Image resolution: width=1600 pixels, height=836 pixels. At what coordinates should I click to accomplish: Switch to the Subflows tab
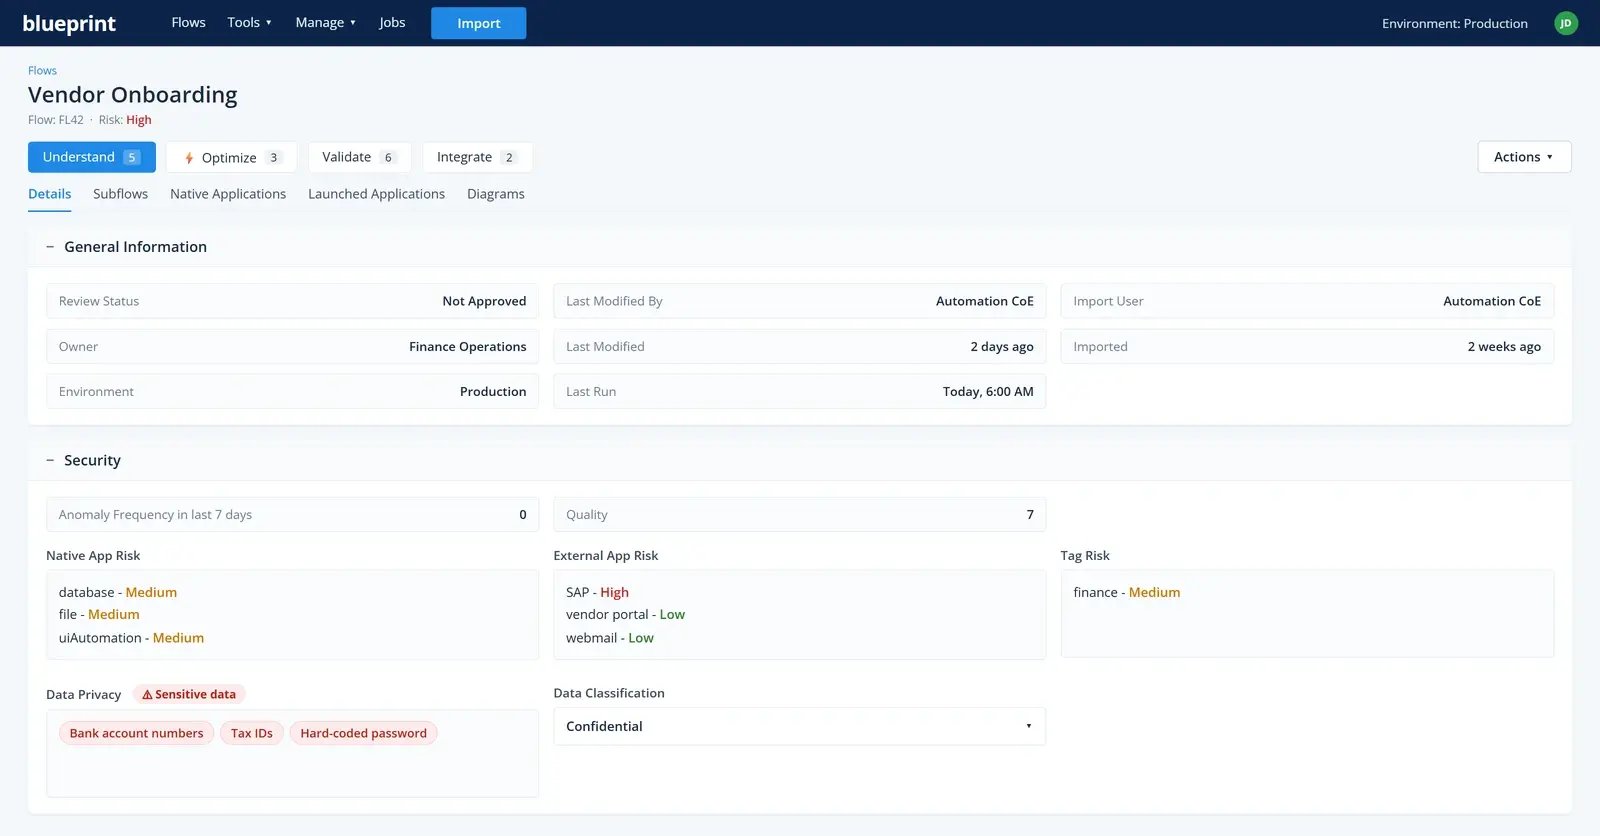coord(120,194)
